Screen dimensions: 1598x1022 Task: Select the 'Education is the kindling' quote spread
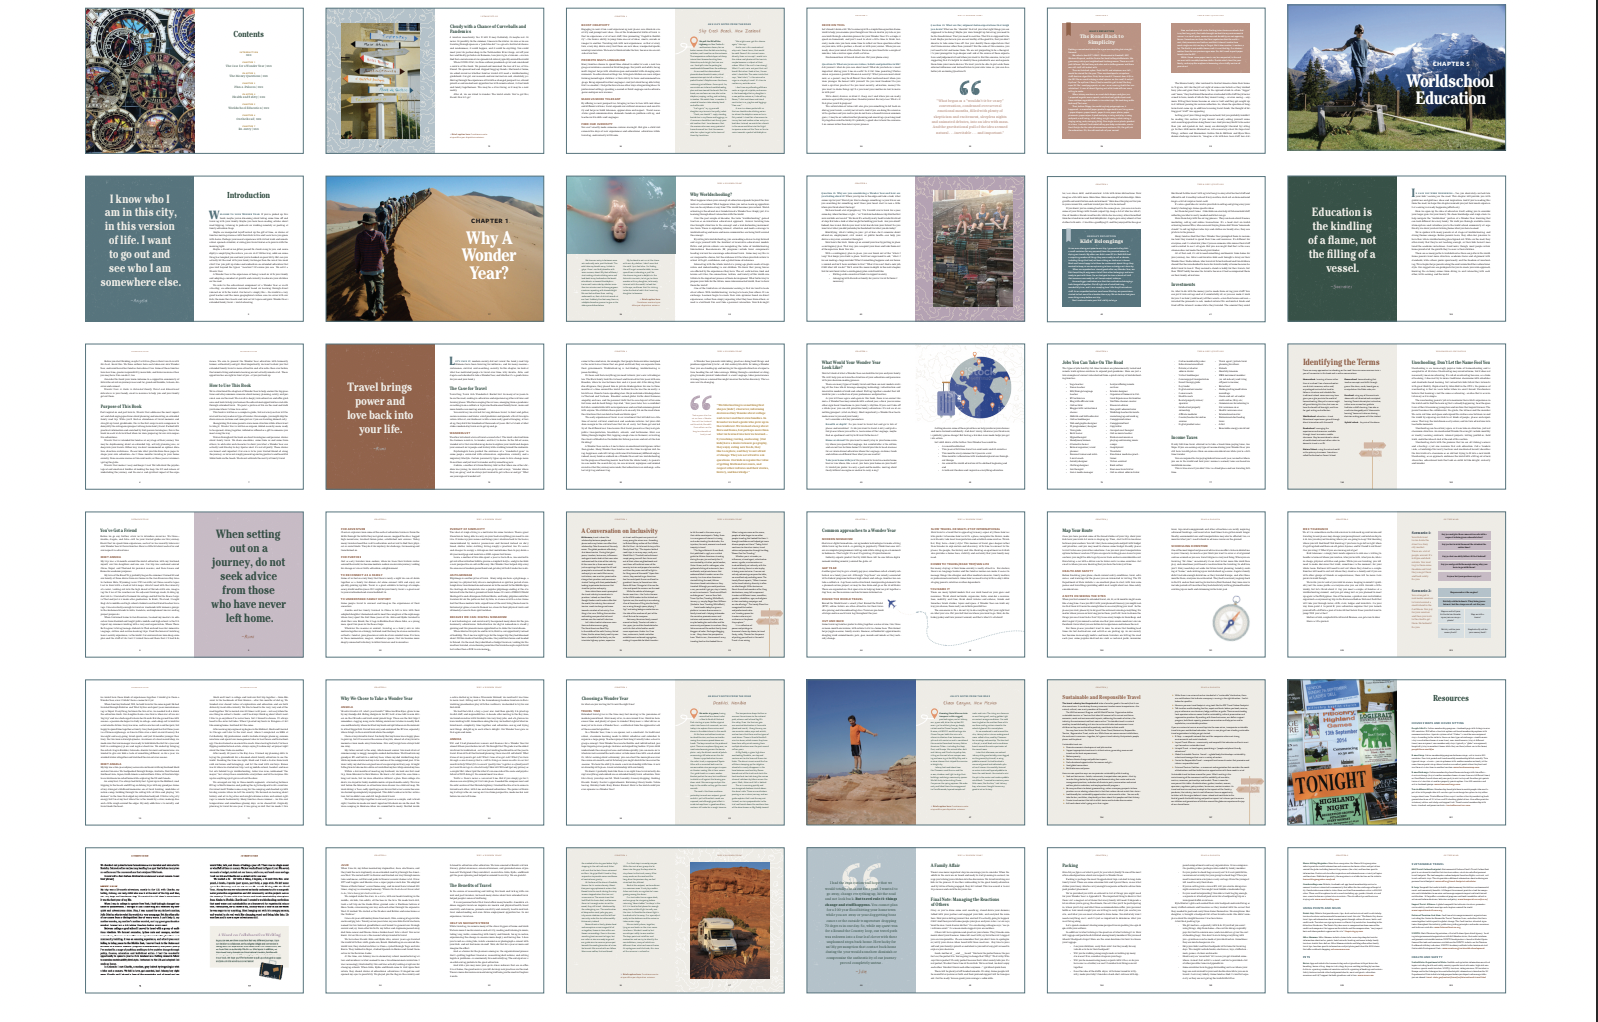(1396, 249)
